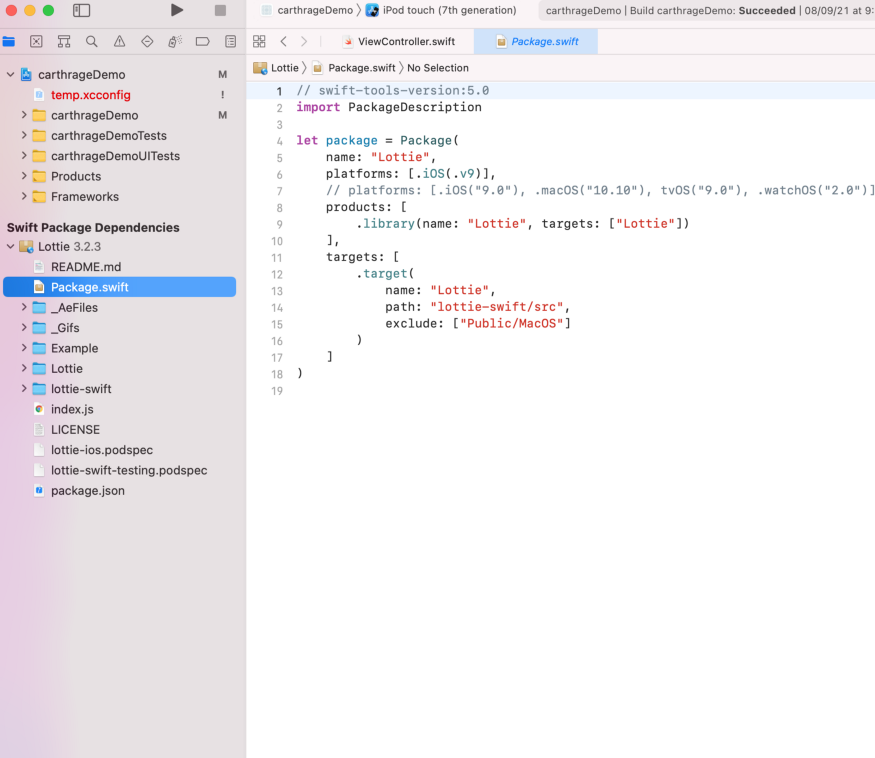
Task: Click the Swift Package Dependencies header
Action: [x=93, y=227]
